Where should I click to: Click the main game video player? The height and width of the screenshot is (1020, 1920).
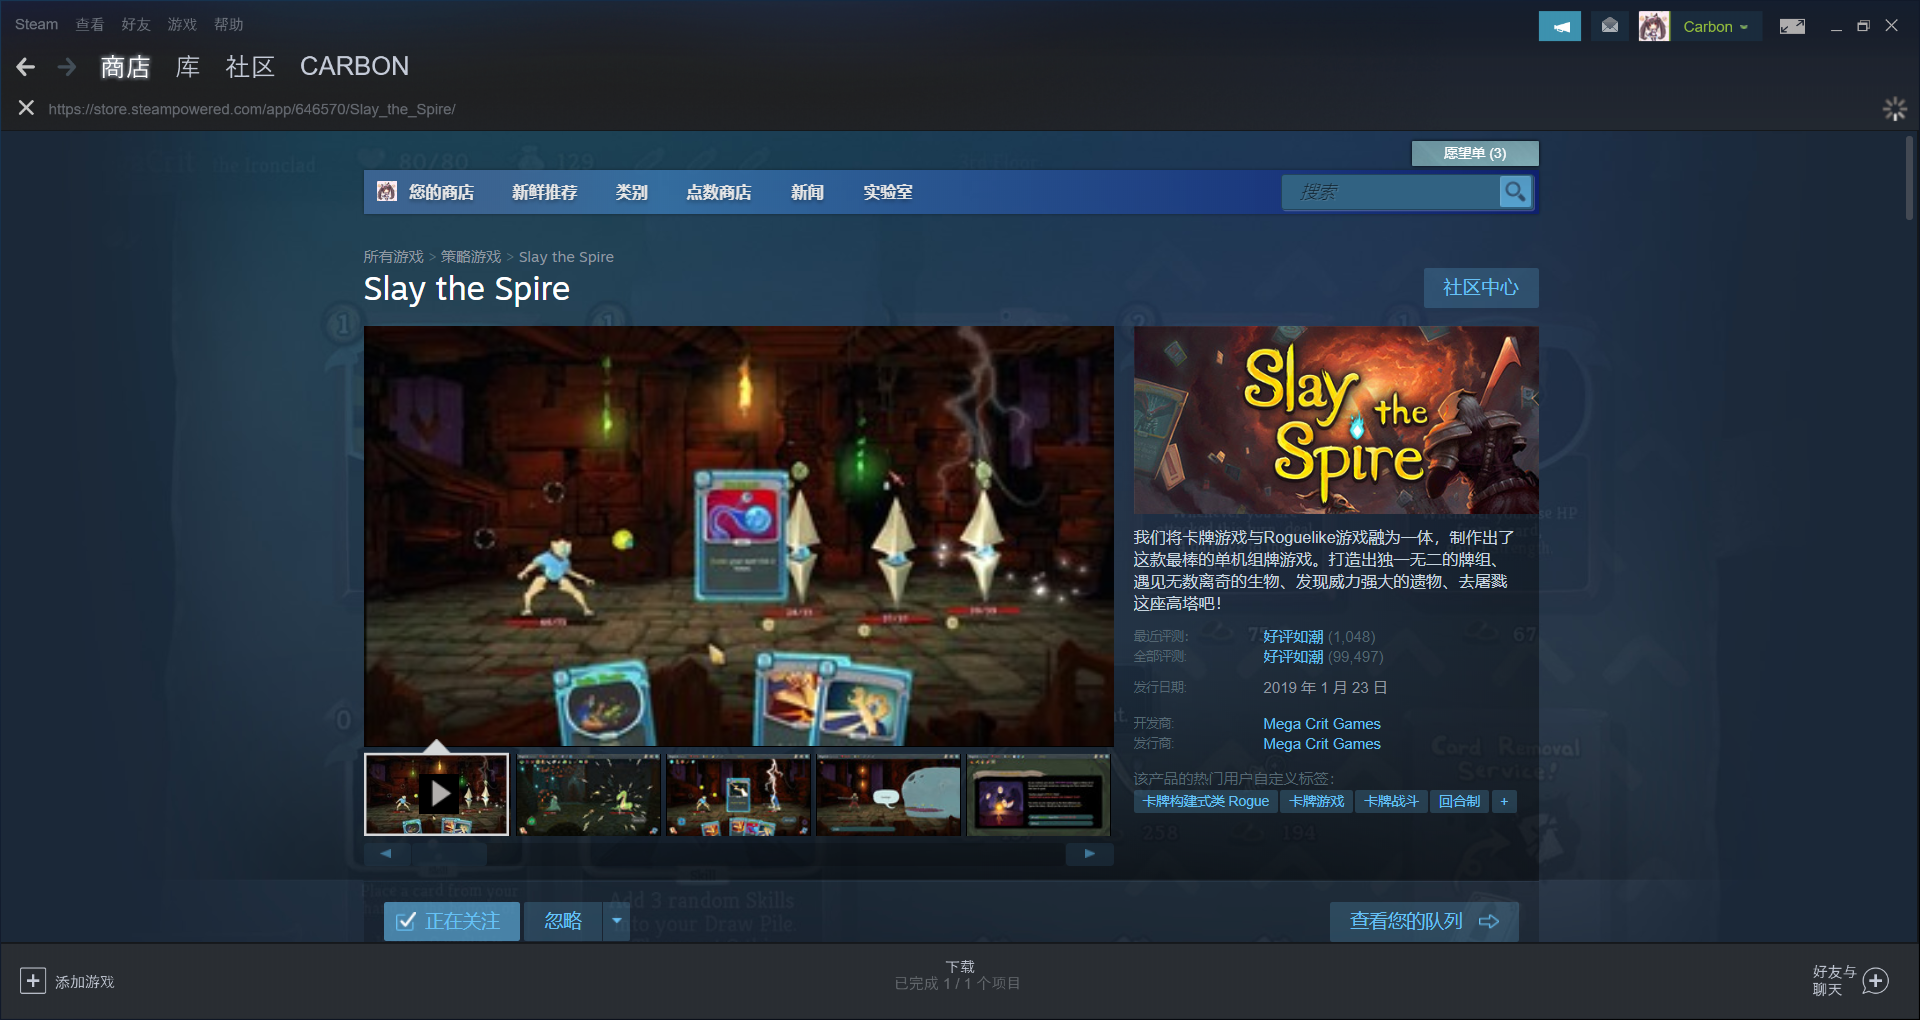(739, 535)
